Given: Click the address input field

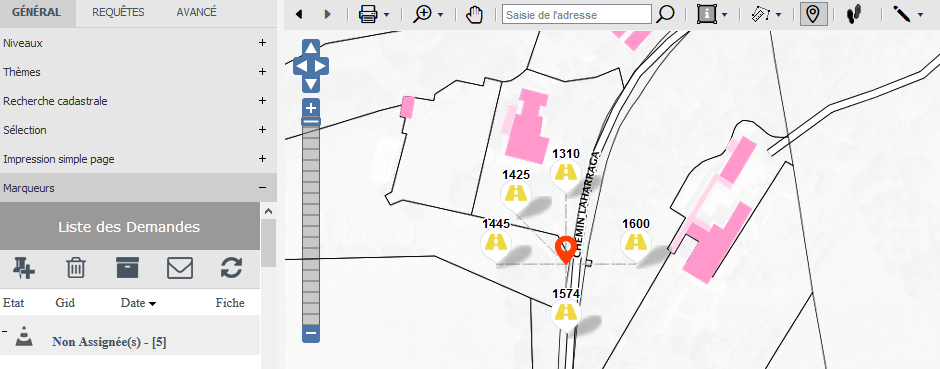Looking at the screenshot, I should coord(577,14).
